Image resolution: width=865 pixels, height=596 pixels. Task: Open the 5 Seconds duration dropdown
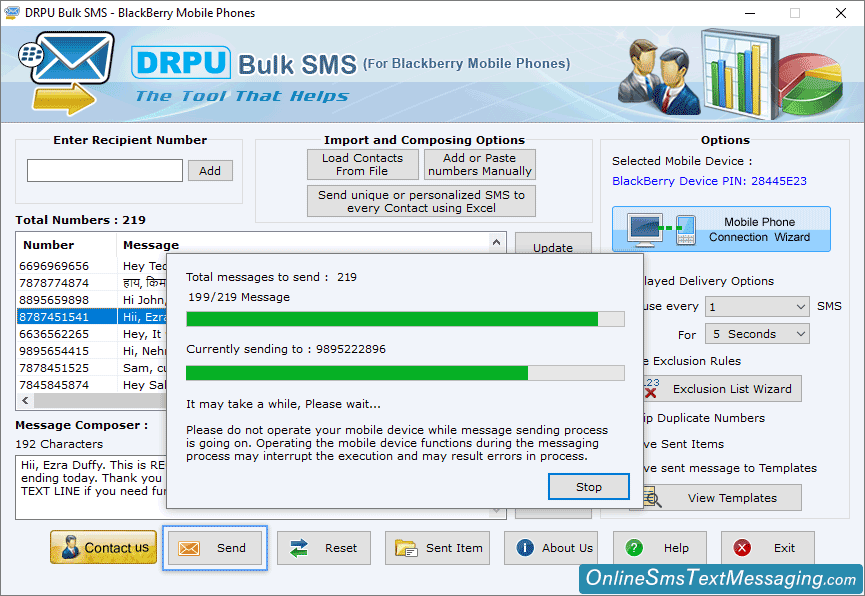click(757, 334)
